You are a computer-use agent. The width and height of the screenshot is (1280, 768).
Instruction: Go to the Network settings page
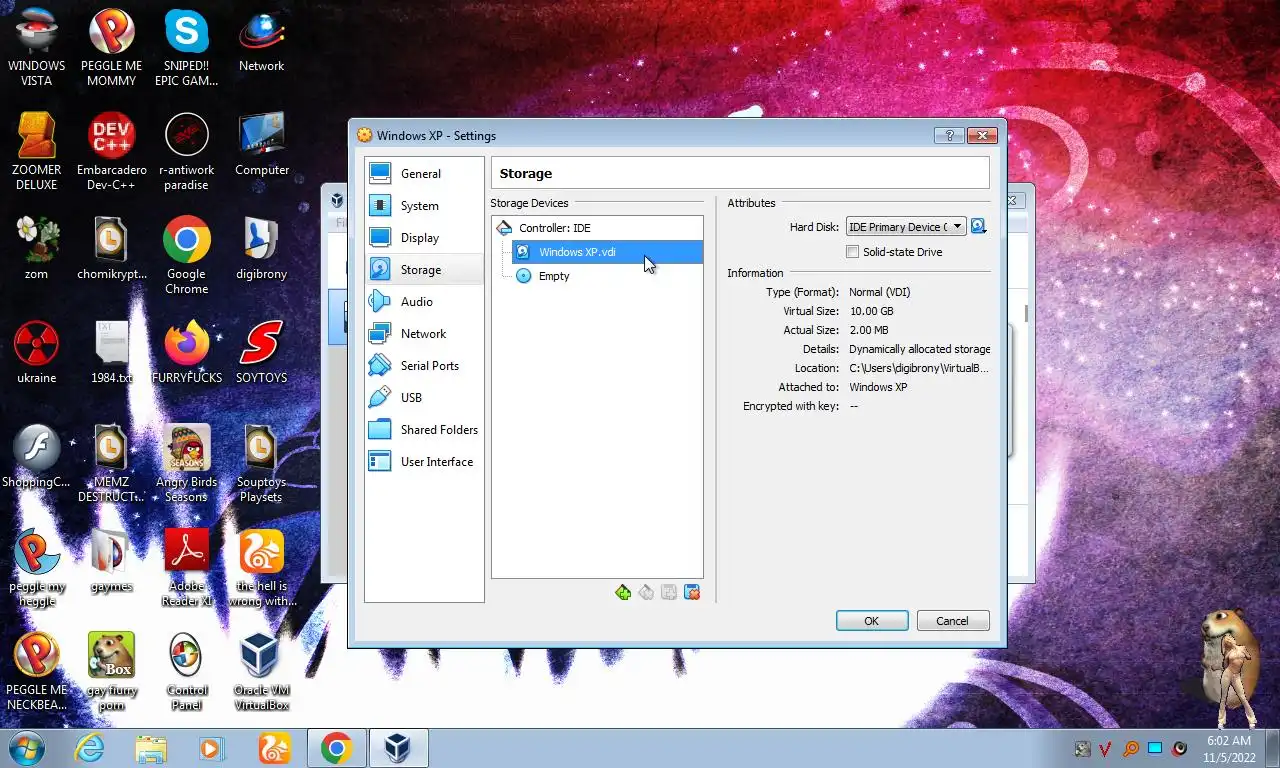point(424,334)
